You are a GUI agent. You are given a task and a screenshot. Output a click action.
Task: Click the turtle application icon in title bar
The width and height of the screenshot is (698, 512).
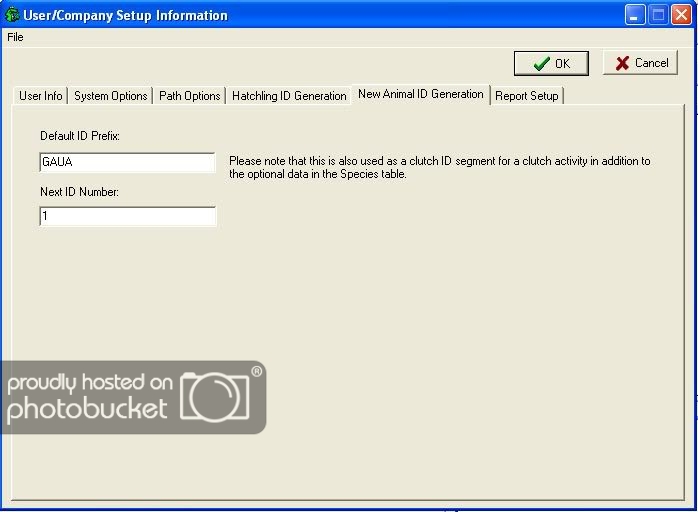click(x=13, y=15)
